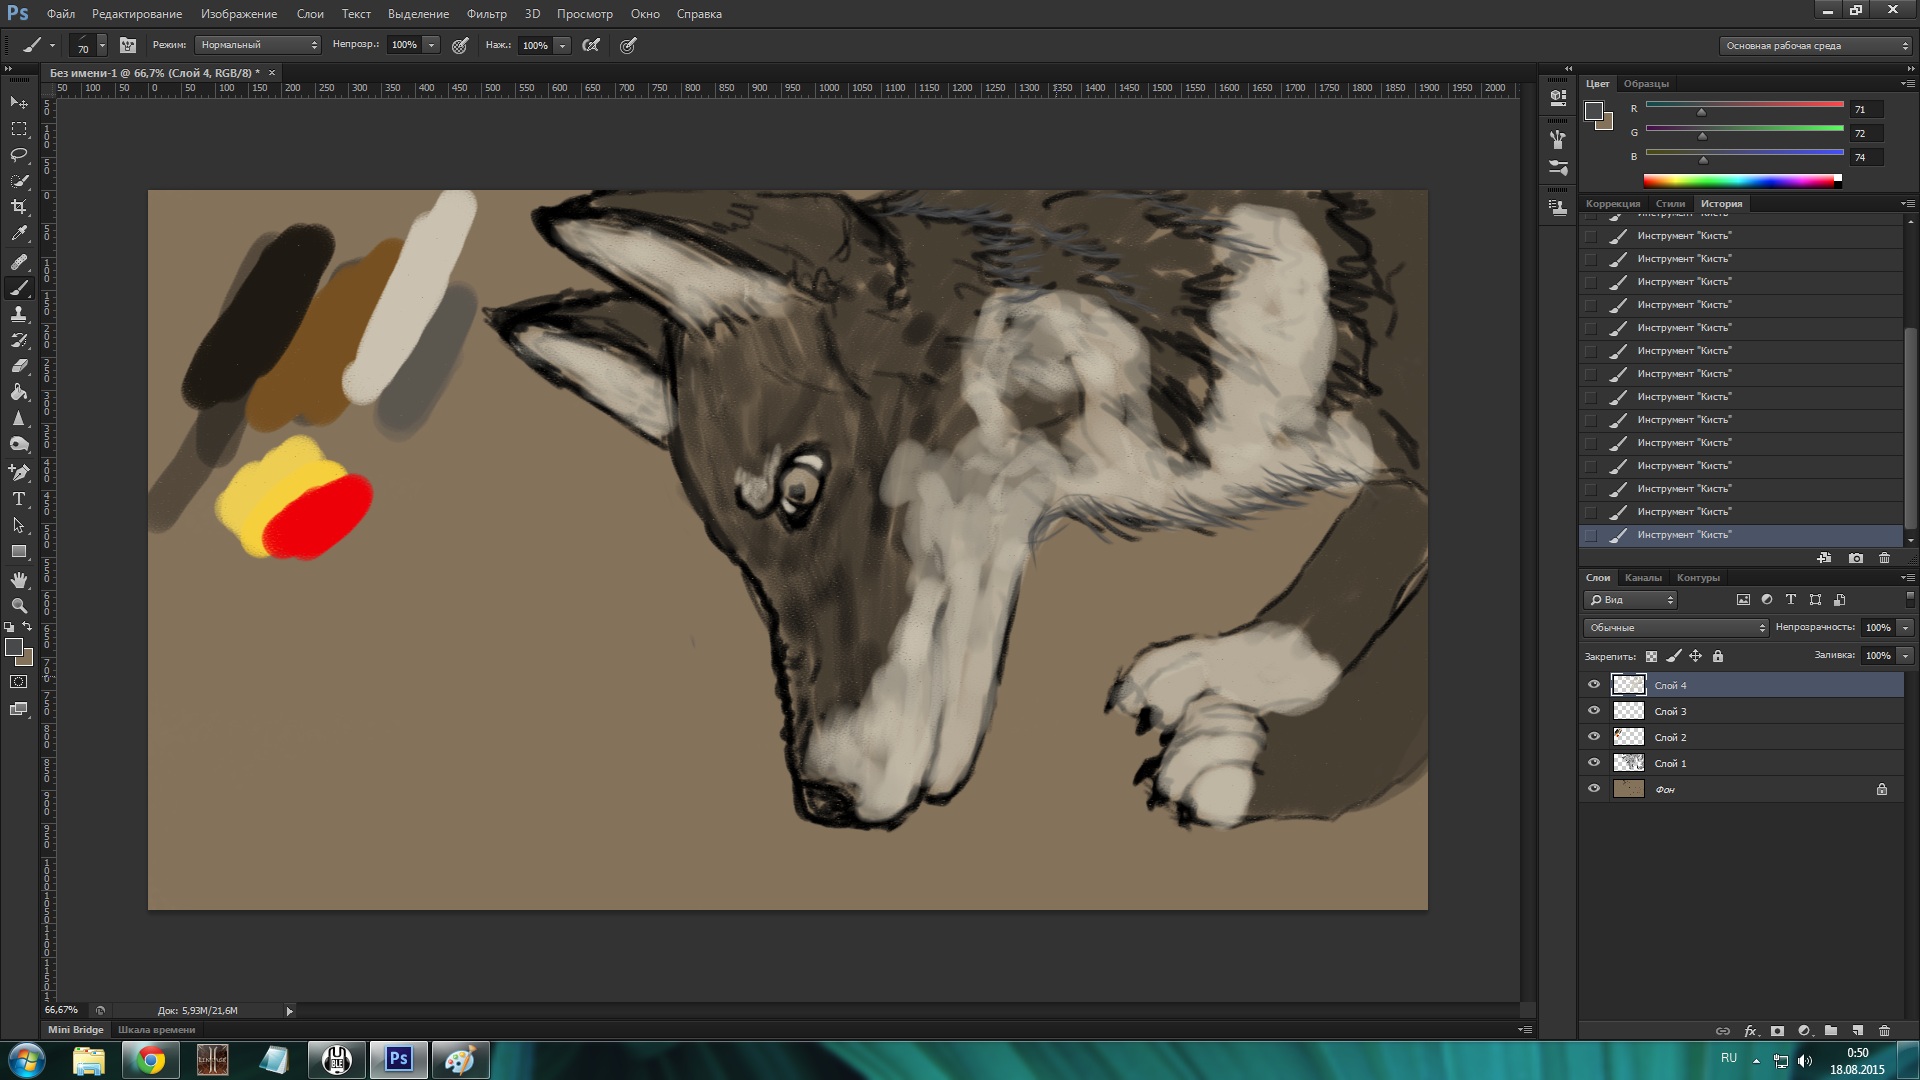Select the Path Selection tool
The height and width of the screenshot is (1080, 1920).
tap(19, 525)
